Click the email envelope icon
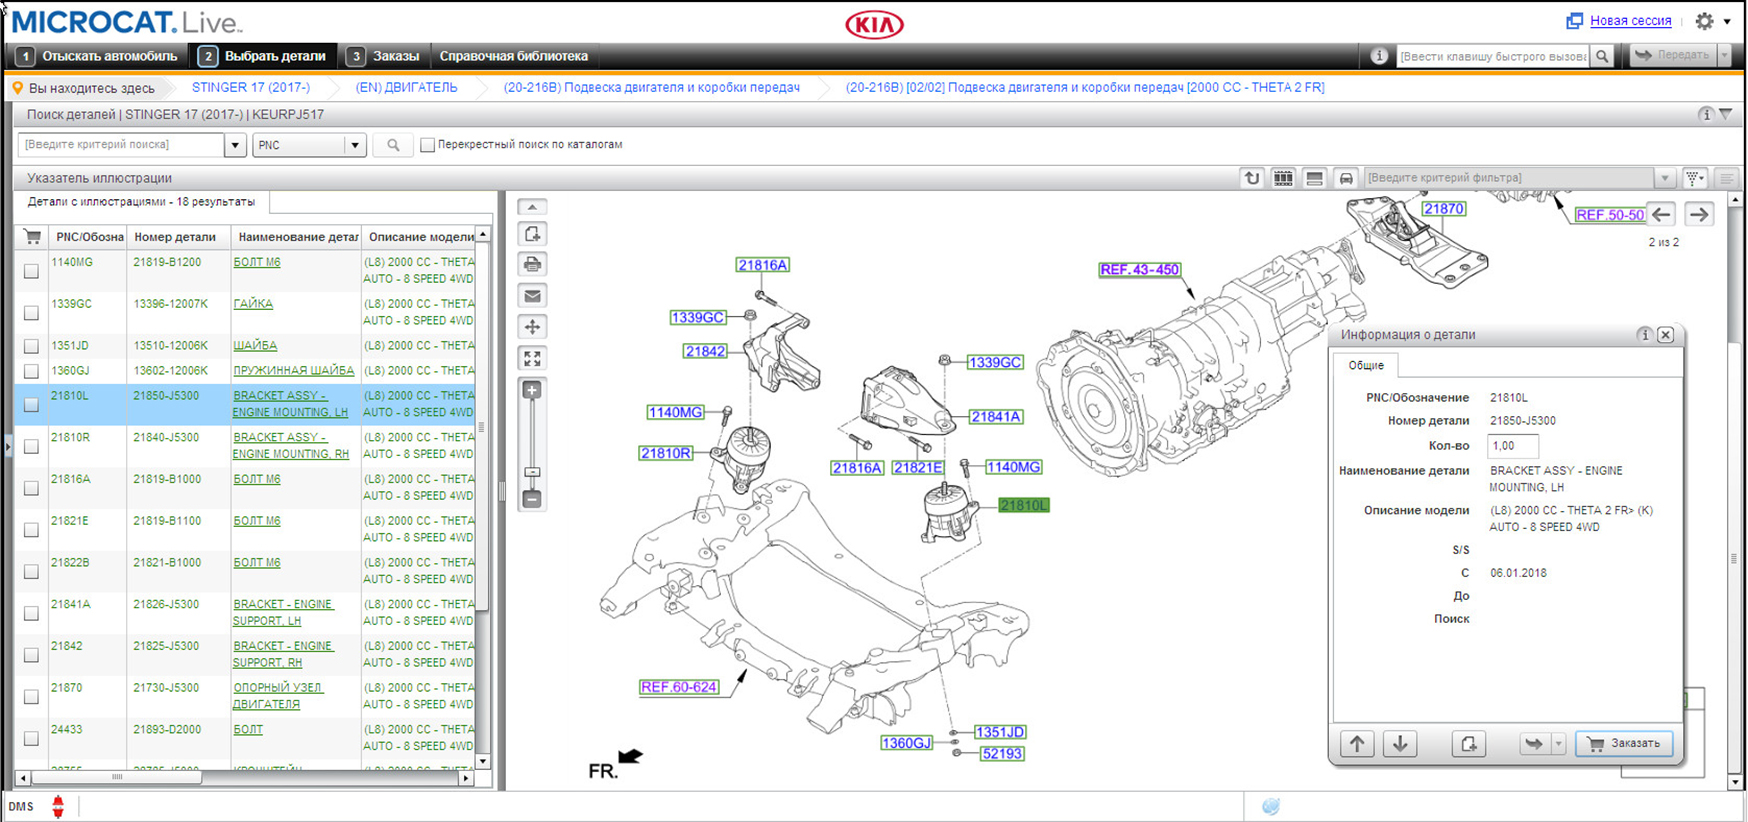The width and height of the screenshot is (1748, 822). 532,296
